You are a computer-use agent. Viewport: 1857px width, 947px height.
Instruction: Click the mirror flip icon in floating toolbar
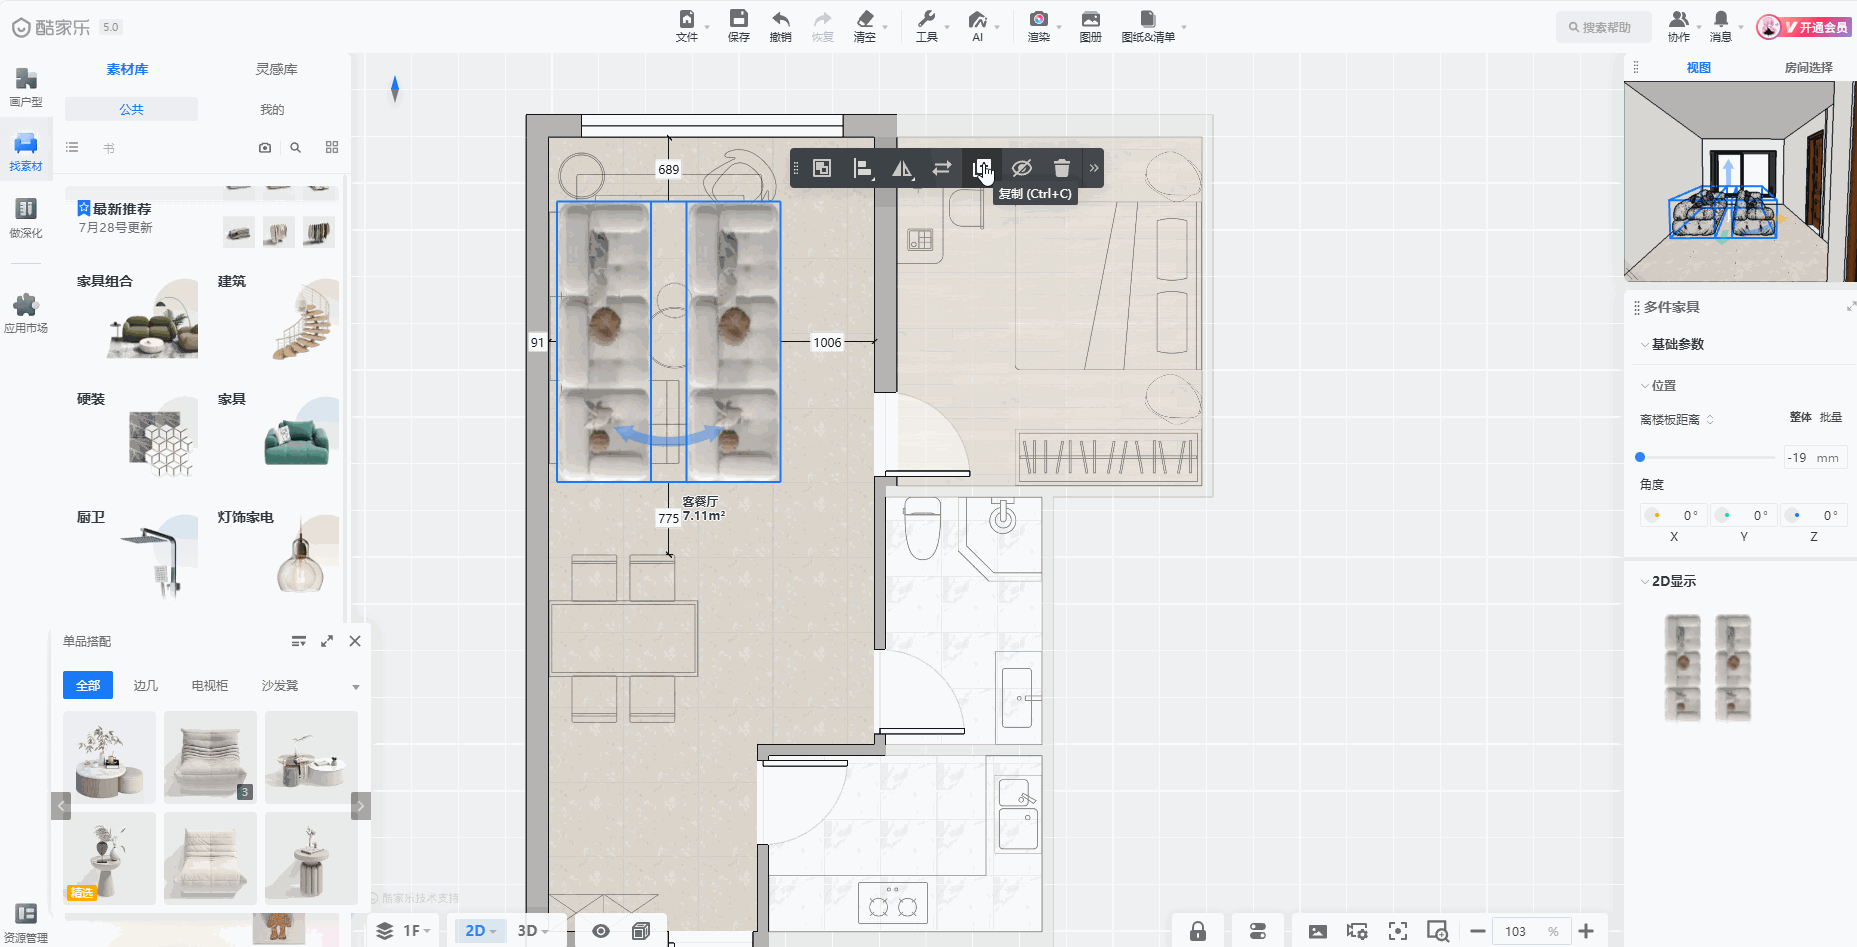[x=901, y=168]
